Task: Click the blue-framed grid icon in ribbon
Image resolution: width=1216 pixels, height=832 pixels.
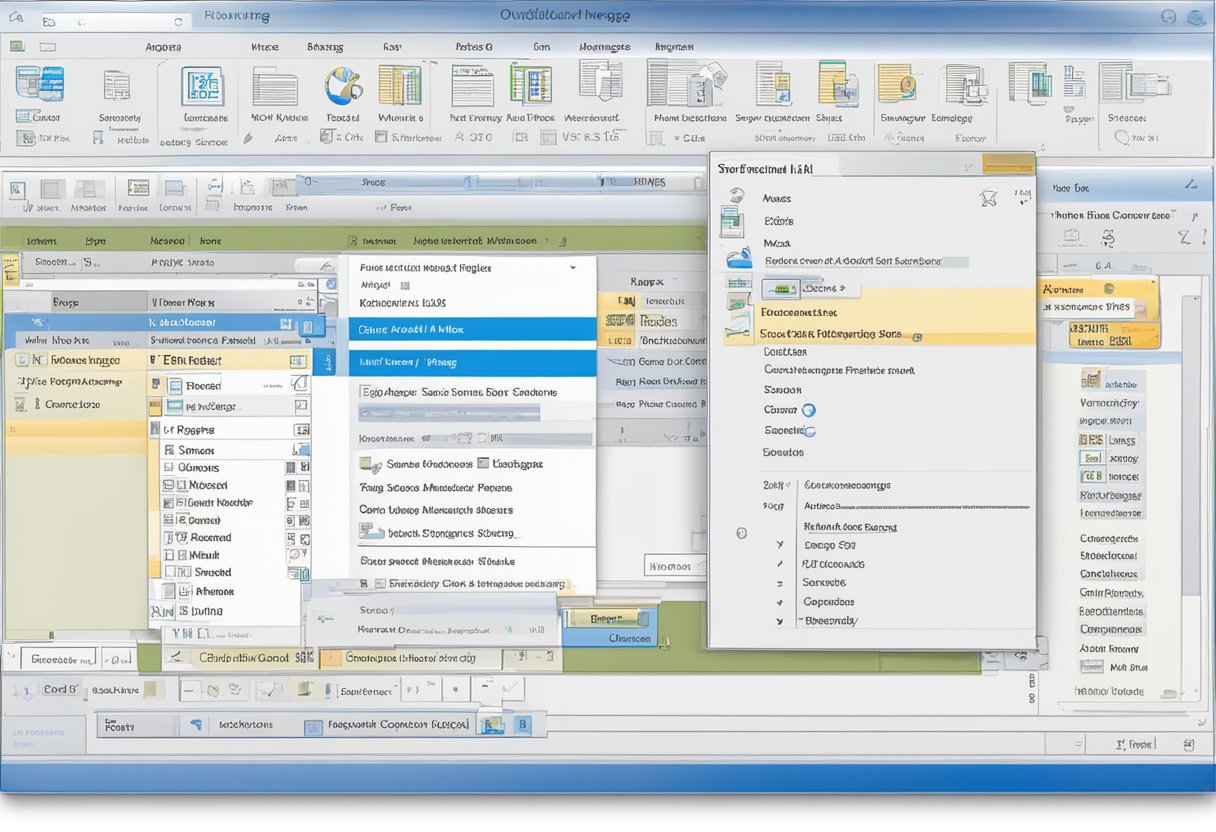Action: 202,86
